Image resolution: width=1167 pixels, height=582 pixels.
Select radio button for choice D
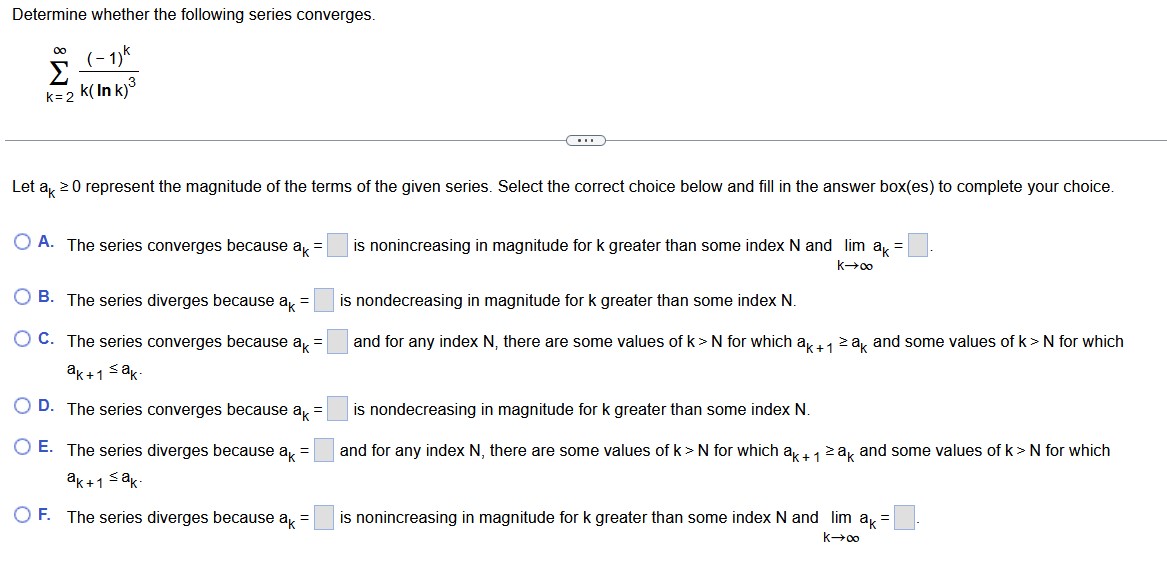pos(20,404)
